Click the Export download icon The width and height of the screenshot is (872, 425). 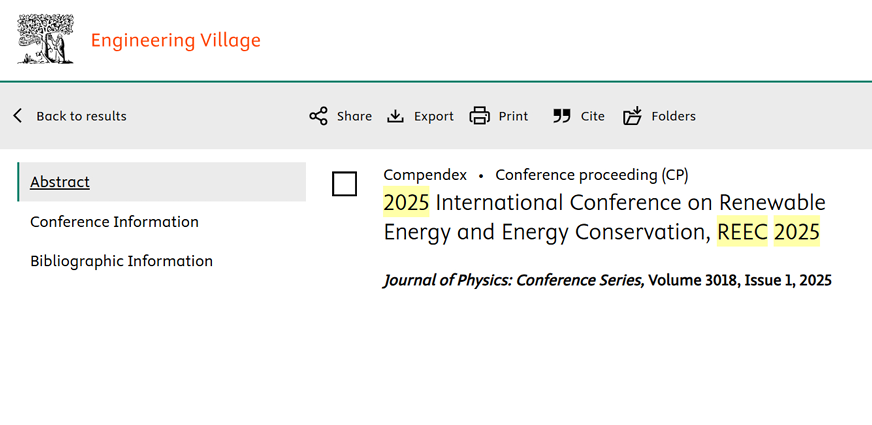(x=396, y=116)
